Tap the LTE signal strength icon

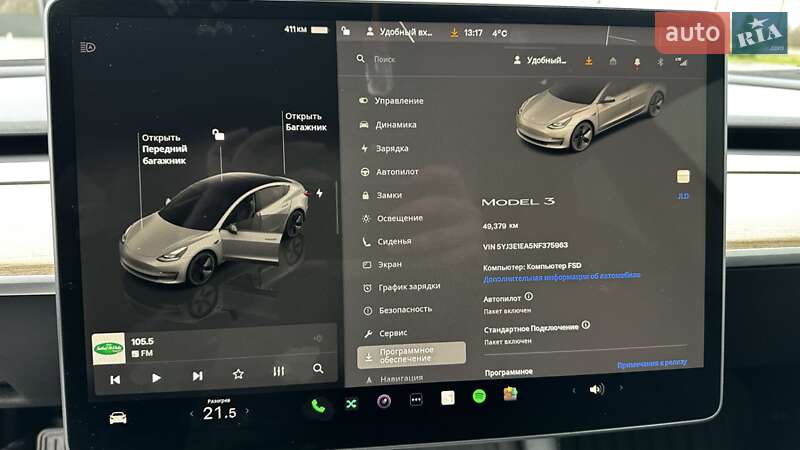[x=681, y=62]
